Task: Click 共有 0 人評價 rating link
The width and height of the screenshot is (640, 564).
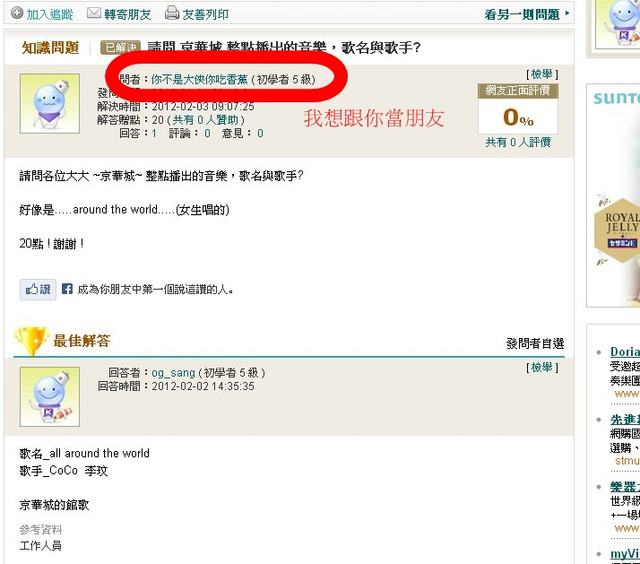Action: coord(518,142)
